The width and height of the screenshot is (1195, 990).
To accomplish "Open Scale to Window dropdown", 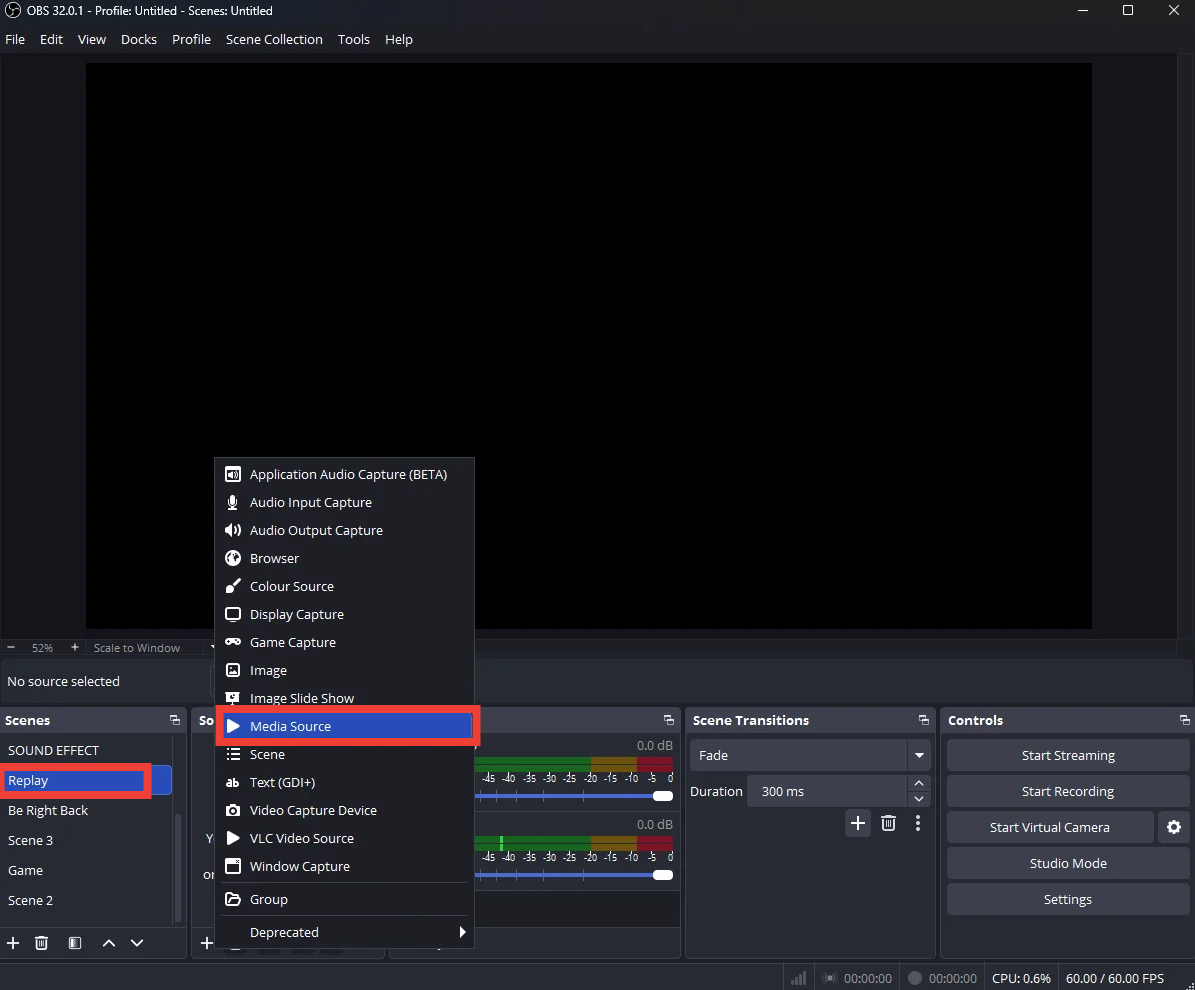I will (152, 647).
